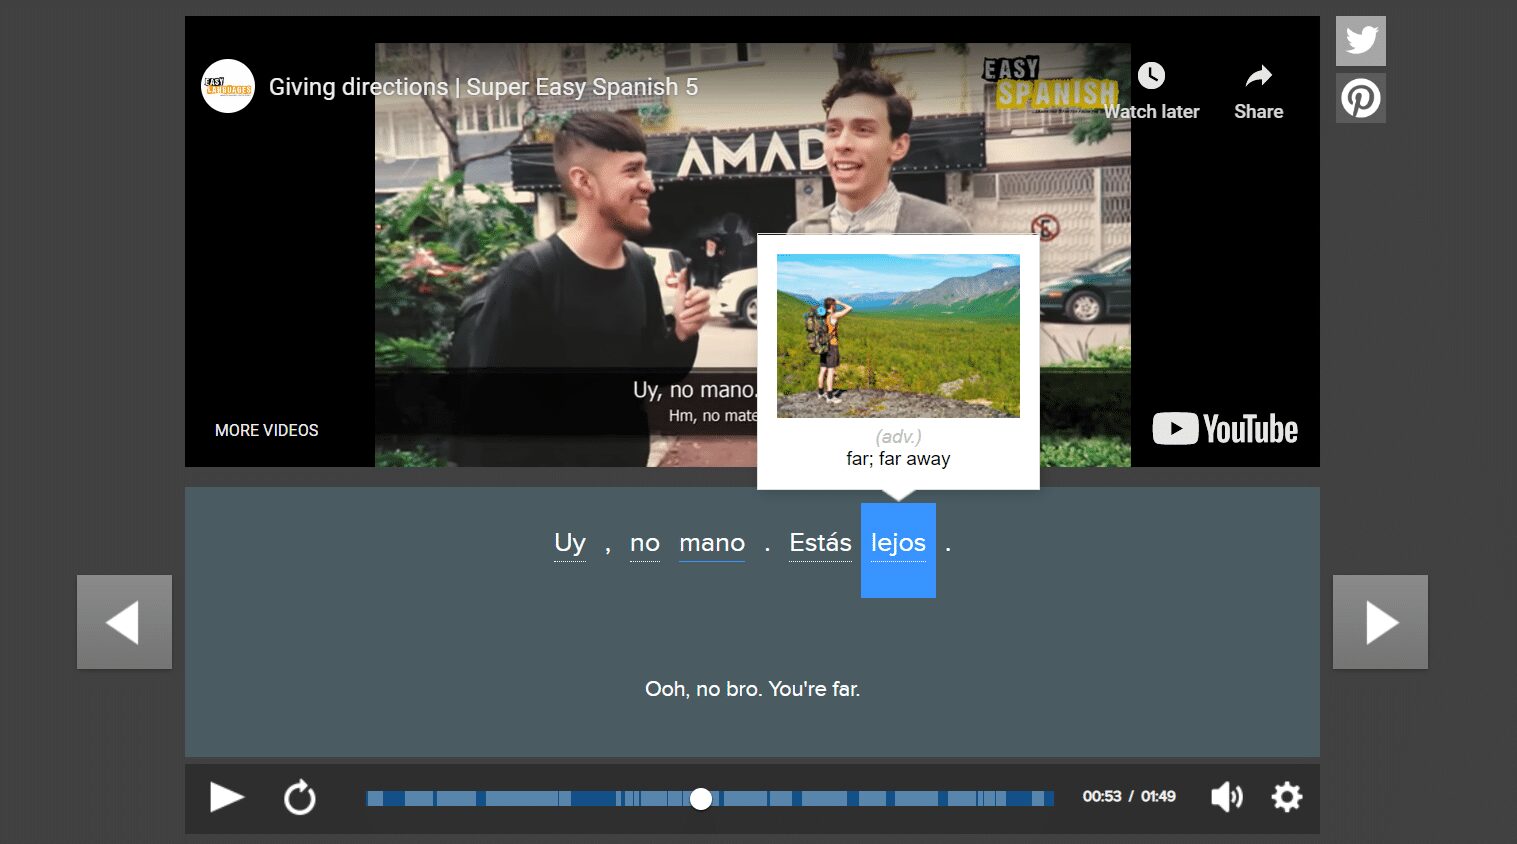The height and width of the screenshot is (844, 1517).
Task: Click the word "Uy" in transcript
Action: click(570, 543)
